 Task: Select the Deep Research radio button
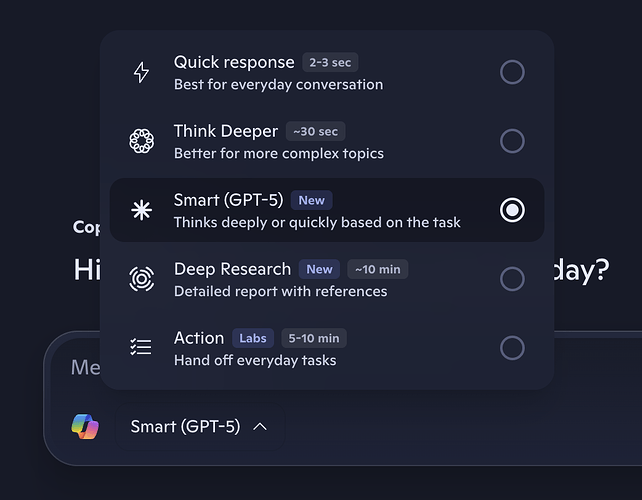click(x=511, y=279)
